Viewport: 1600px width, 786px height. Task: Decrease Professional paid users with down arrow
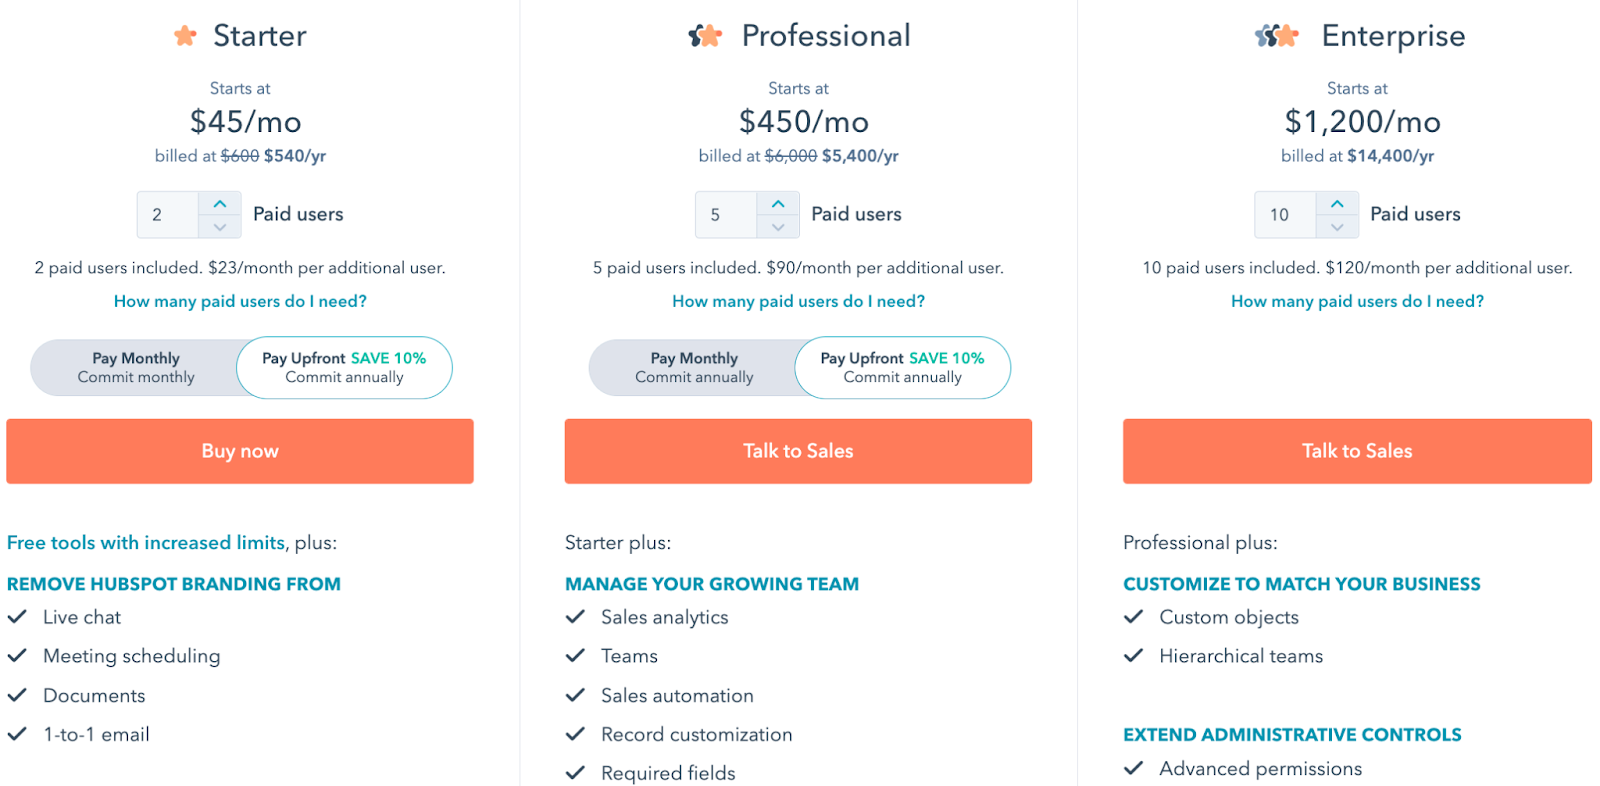pos(778,227)
